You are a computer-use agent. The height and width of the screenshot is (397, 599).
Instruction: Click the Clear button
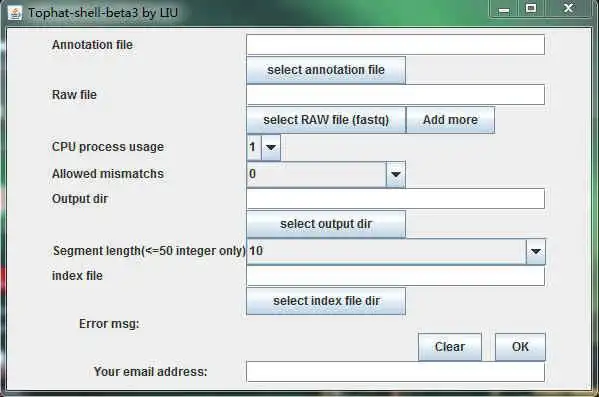pos(450,347)
